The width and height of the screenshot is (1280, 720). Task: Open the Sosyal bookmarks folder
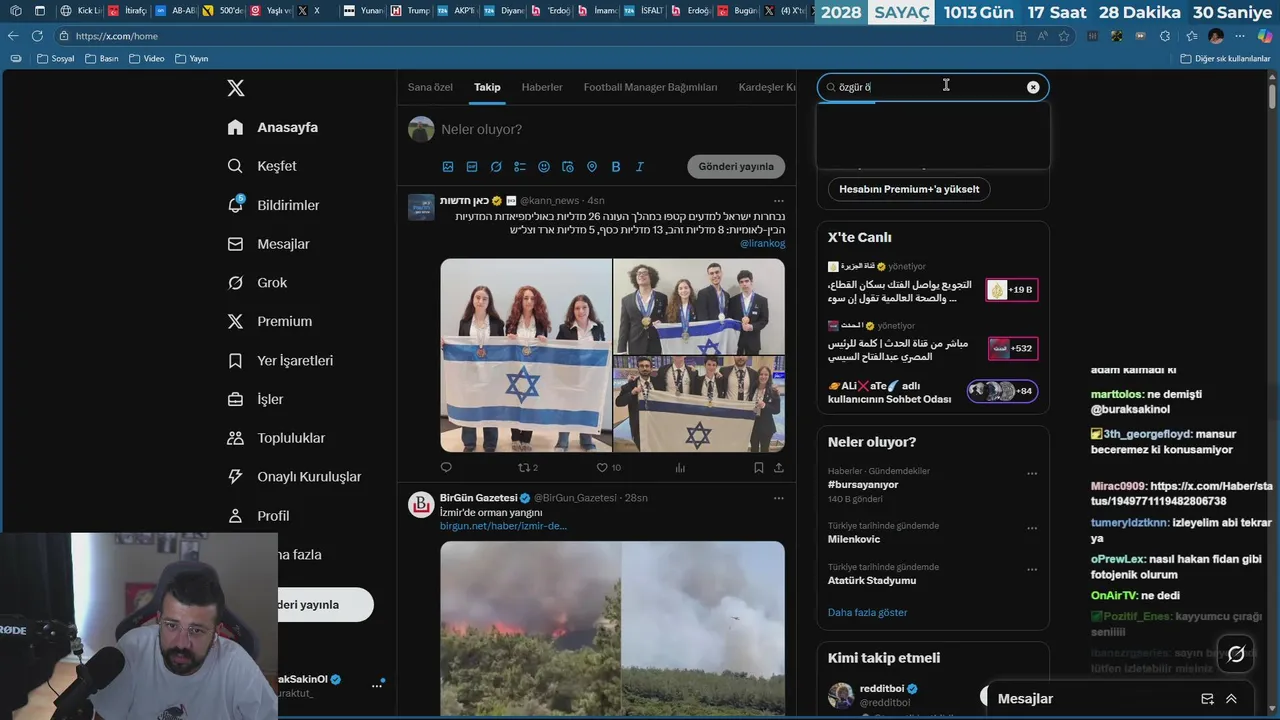[56, 59]
